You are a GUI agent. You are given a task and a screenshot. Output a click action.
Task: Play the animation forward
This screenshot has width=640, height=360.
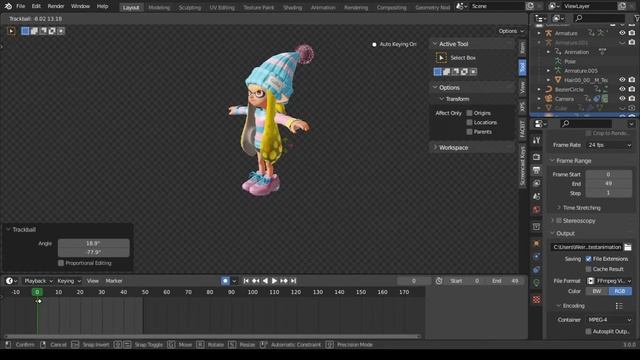274,281
